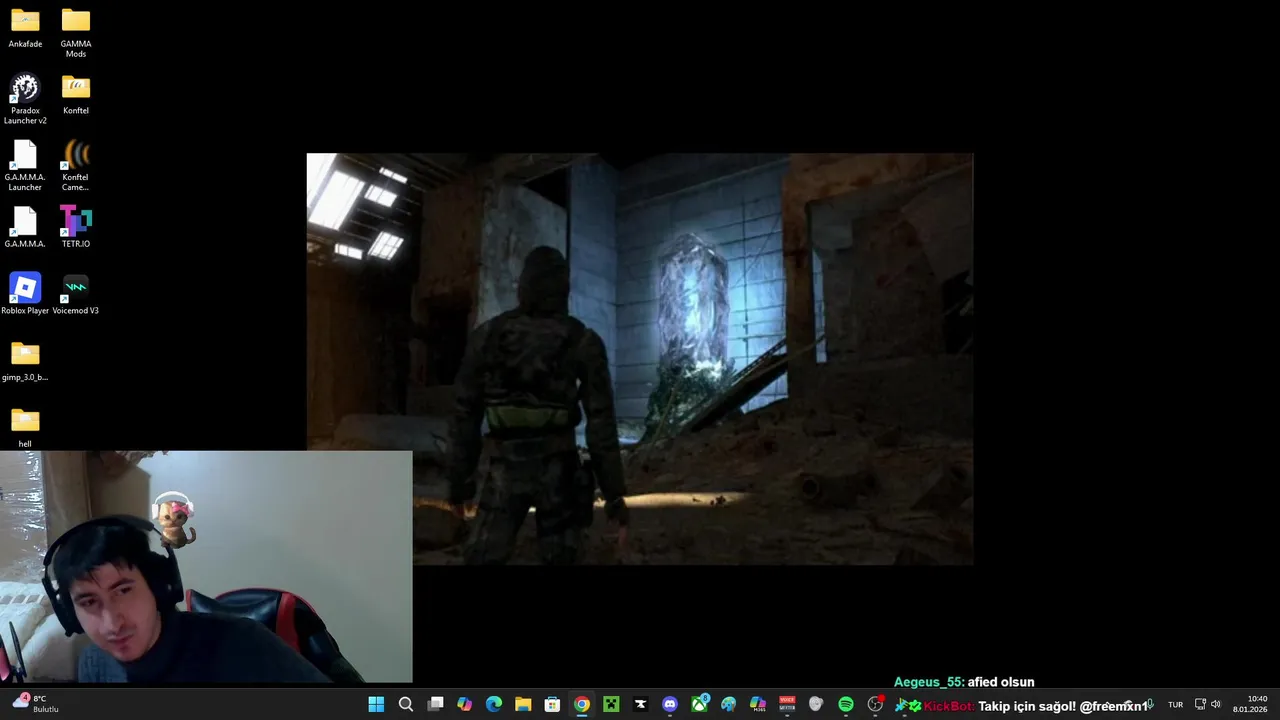Screen dimensions: 1280x720
Task: Launch Copilot from the taskbar
Action: 464,704
